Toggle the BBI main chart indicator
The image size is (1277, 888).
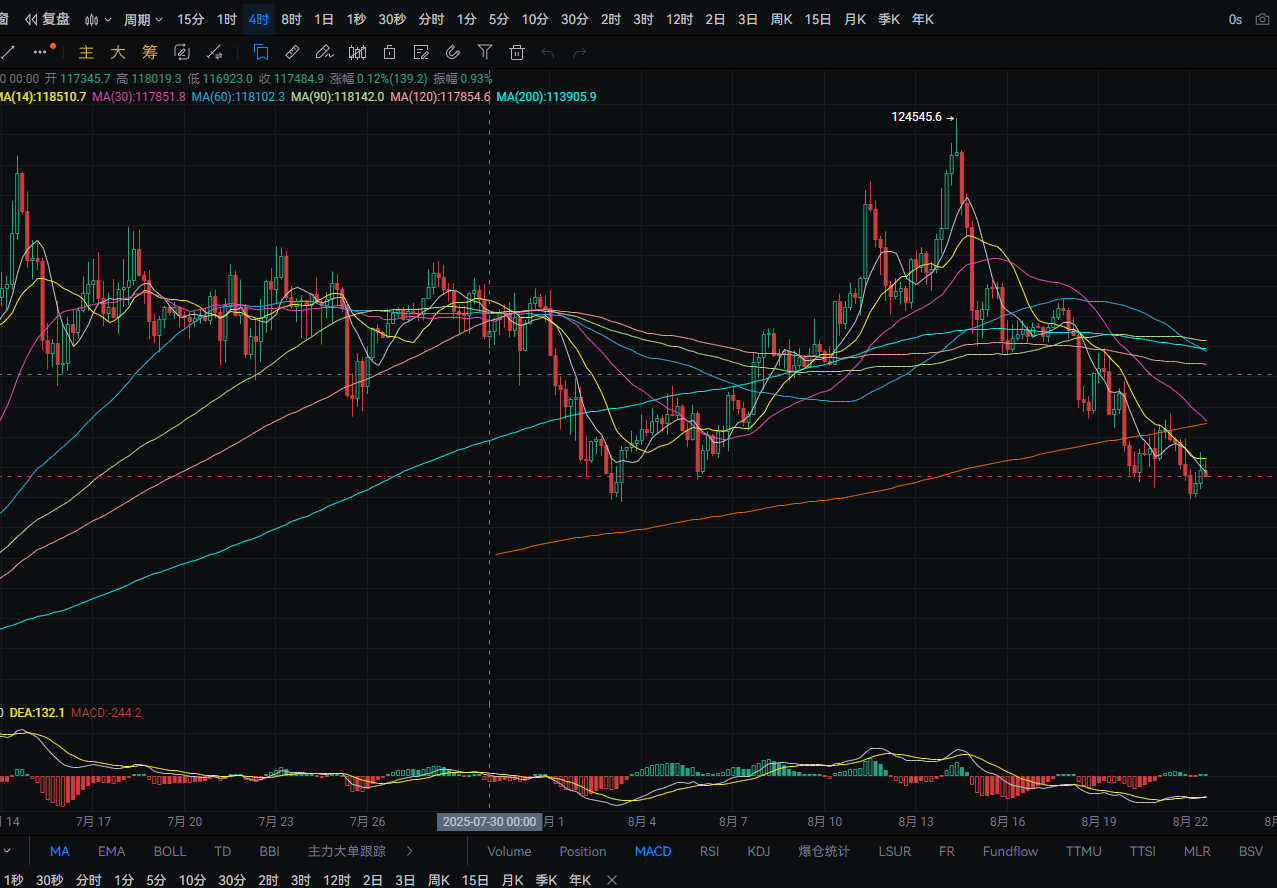pyautogui.click(x=269, y=851)
